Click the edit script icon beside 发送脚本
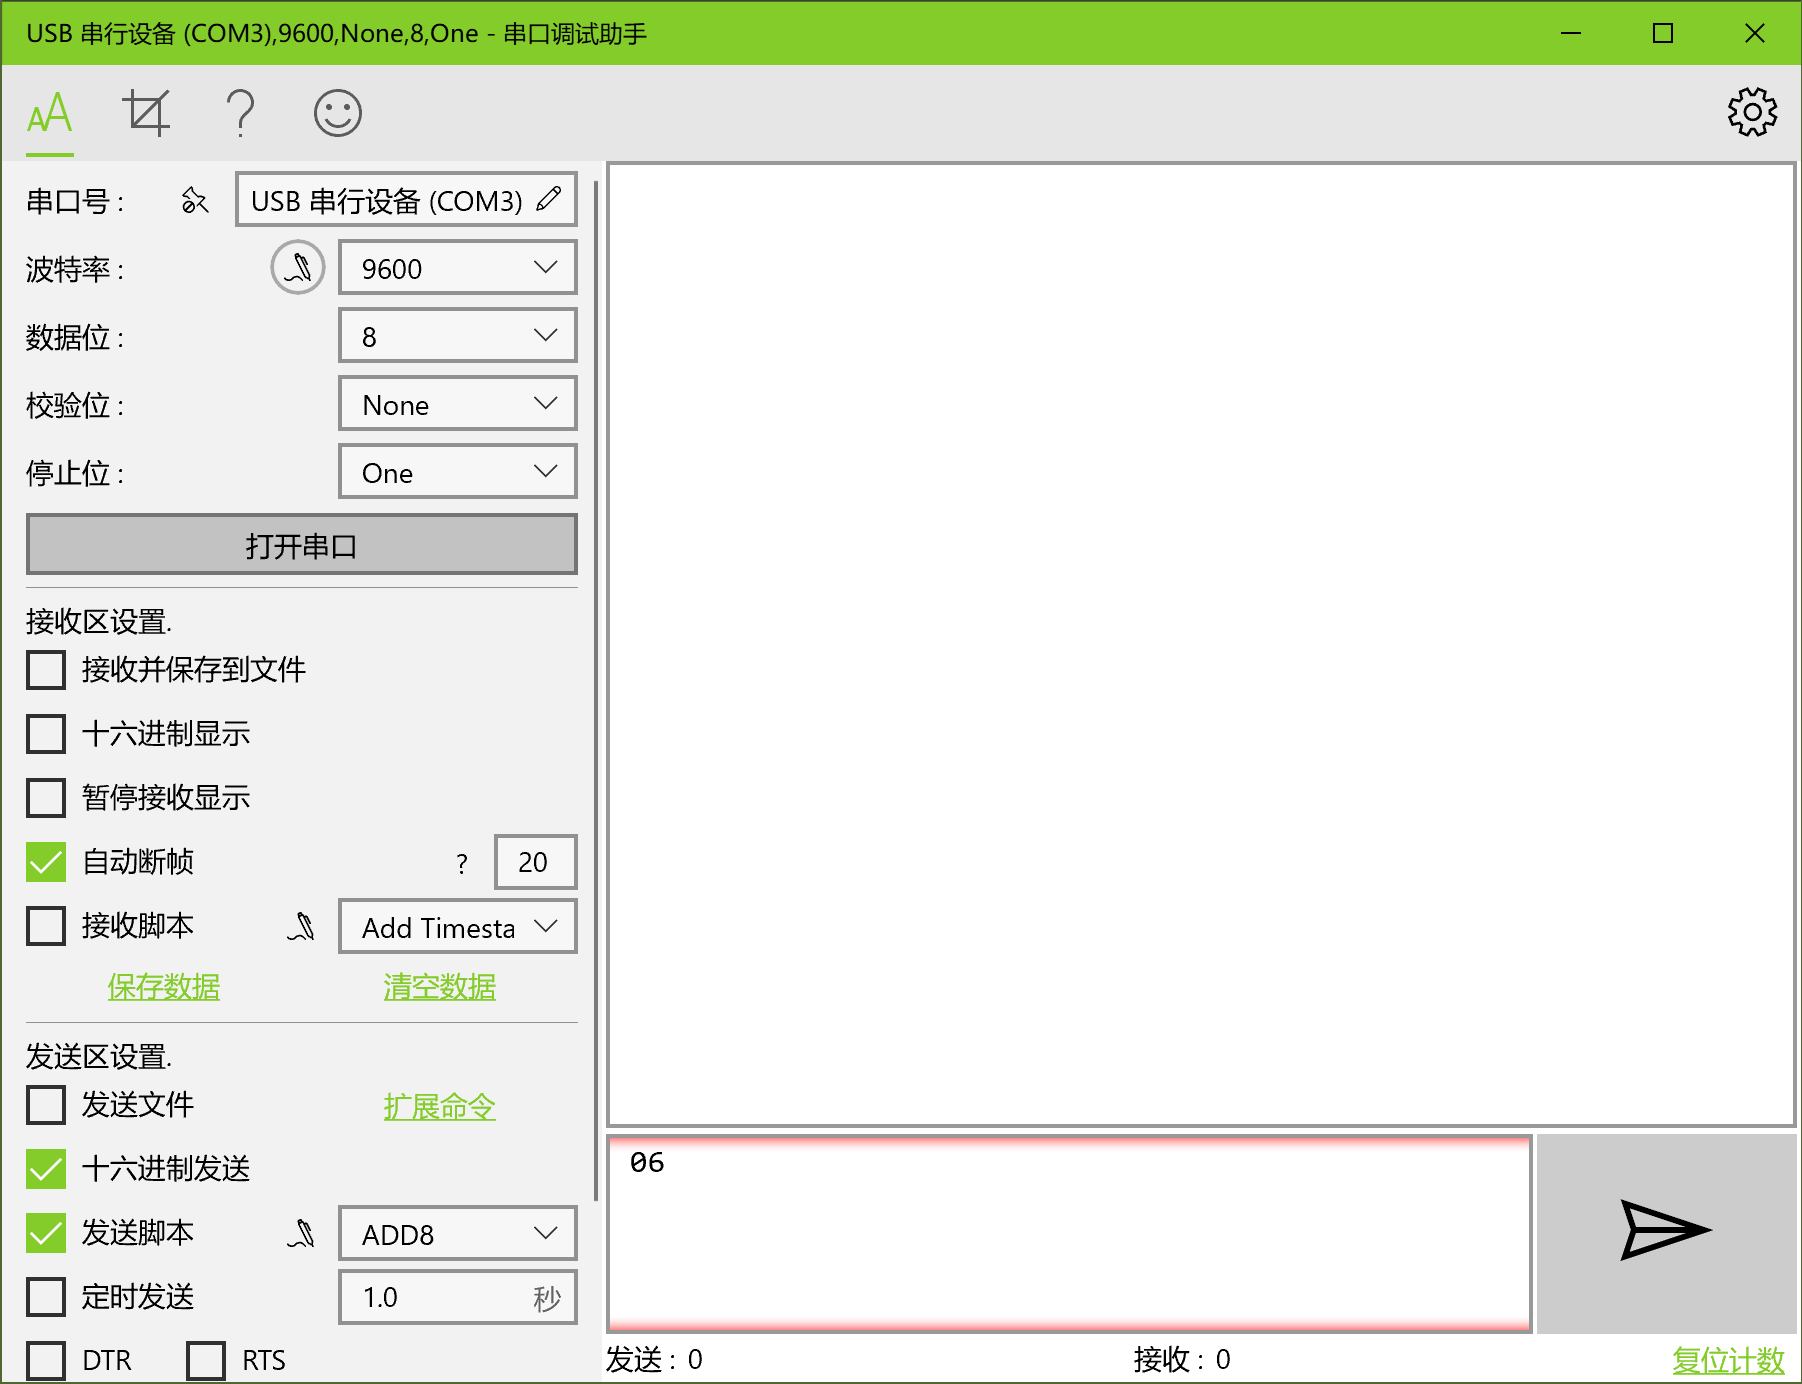This screenshot has height=1384, width=1802. [x=301, y=1233]
